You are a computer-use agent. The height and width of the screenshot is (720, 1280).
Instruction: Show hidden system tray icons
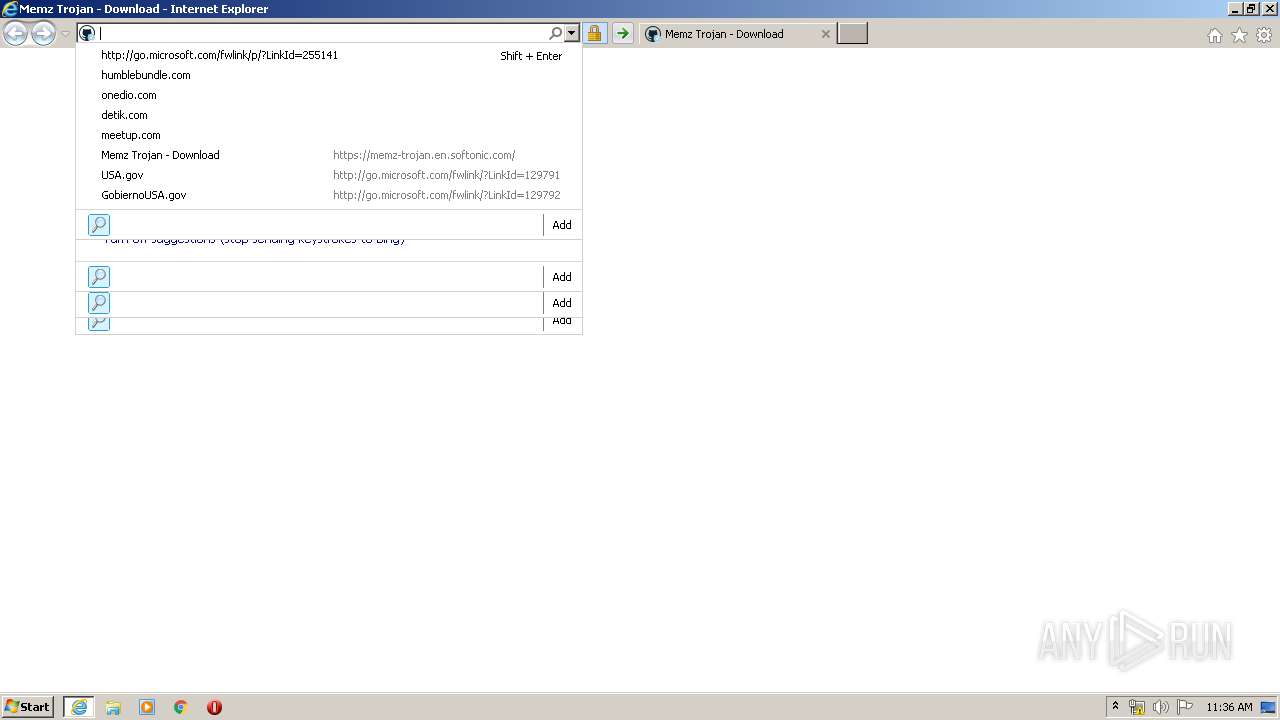click(1115, 707)
